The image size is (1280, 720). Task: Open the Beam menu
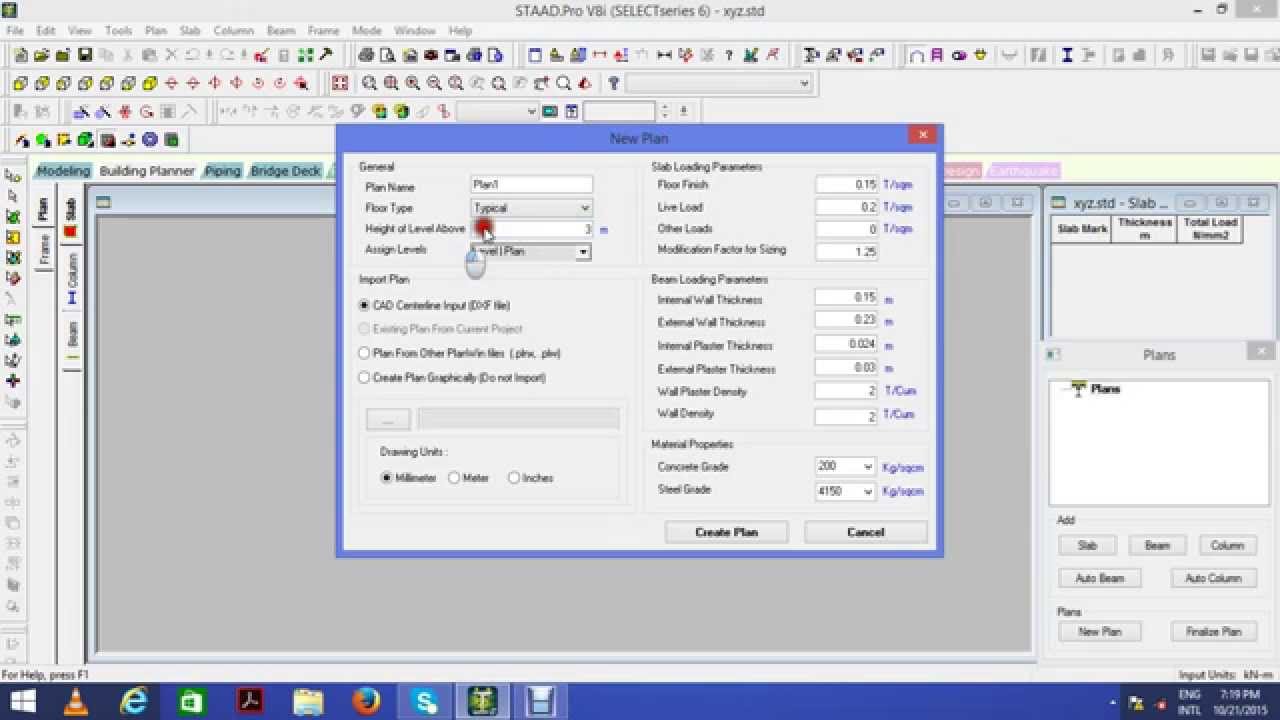click(281, 31)
